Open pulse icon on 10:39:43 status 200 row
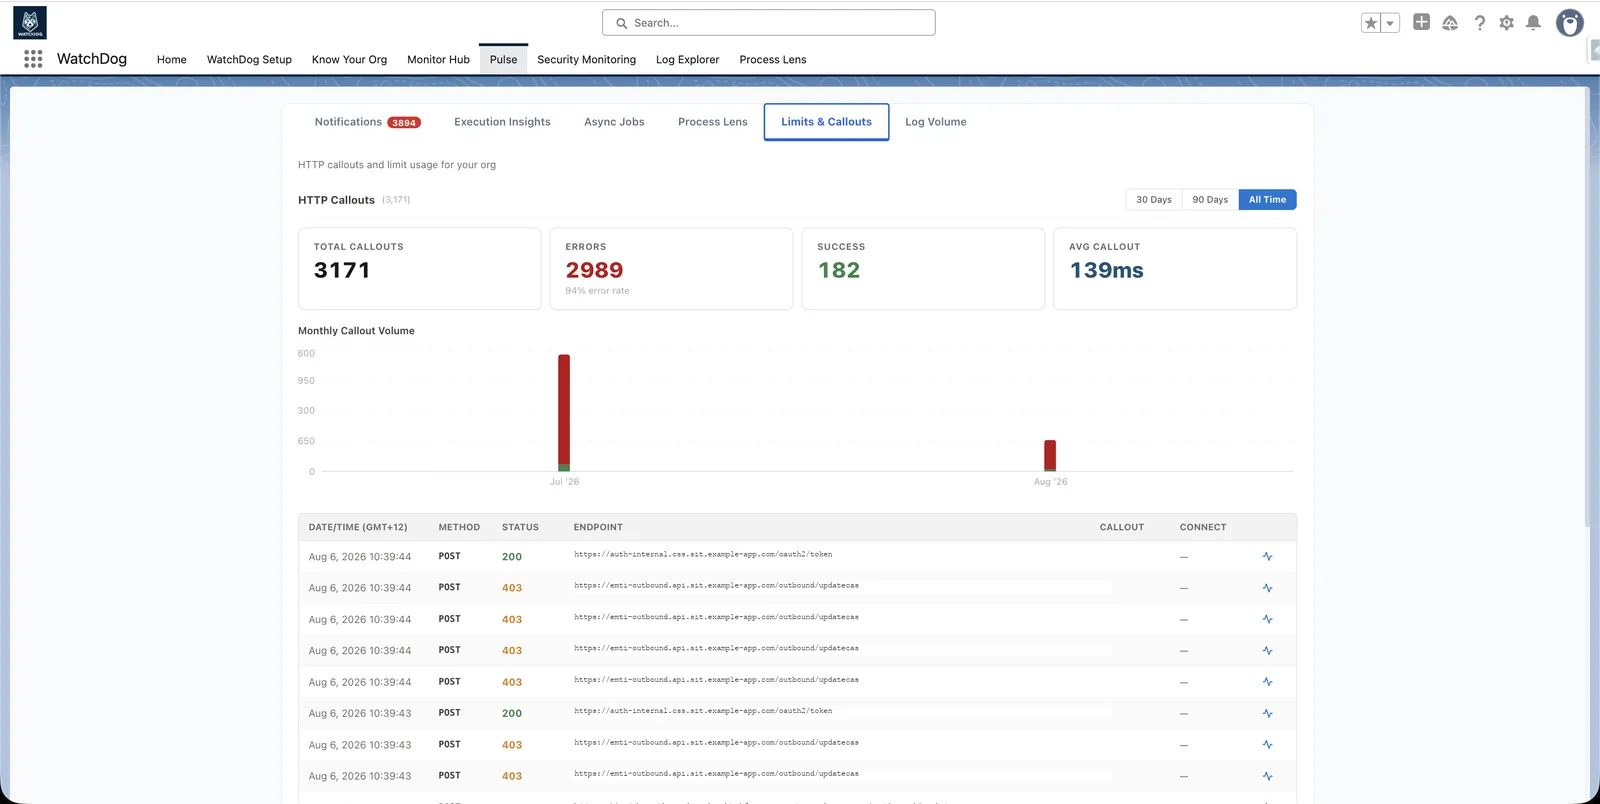Viewport: 1600px width, 804px height. coord(1267,714)
